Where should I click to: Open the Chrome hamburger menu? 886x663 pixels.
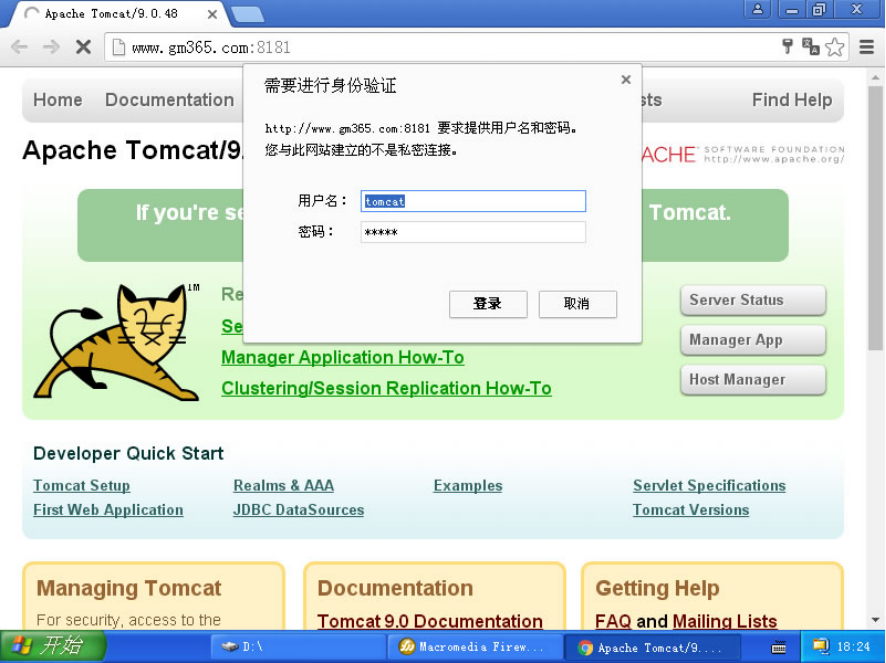[866, 47]
